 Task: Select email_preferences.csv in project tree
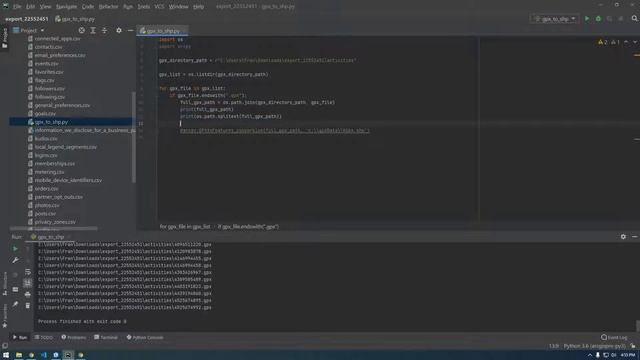(60, 55)
